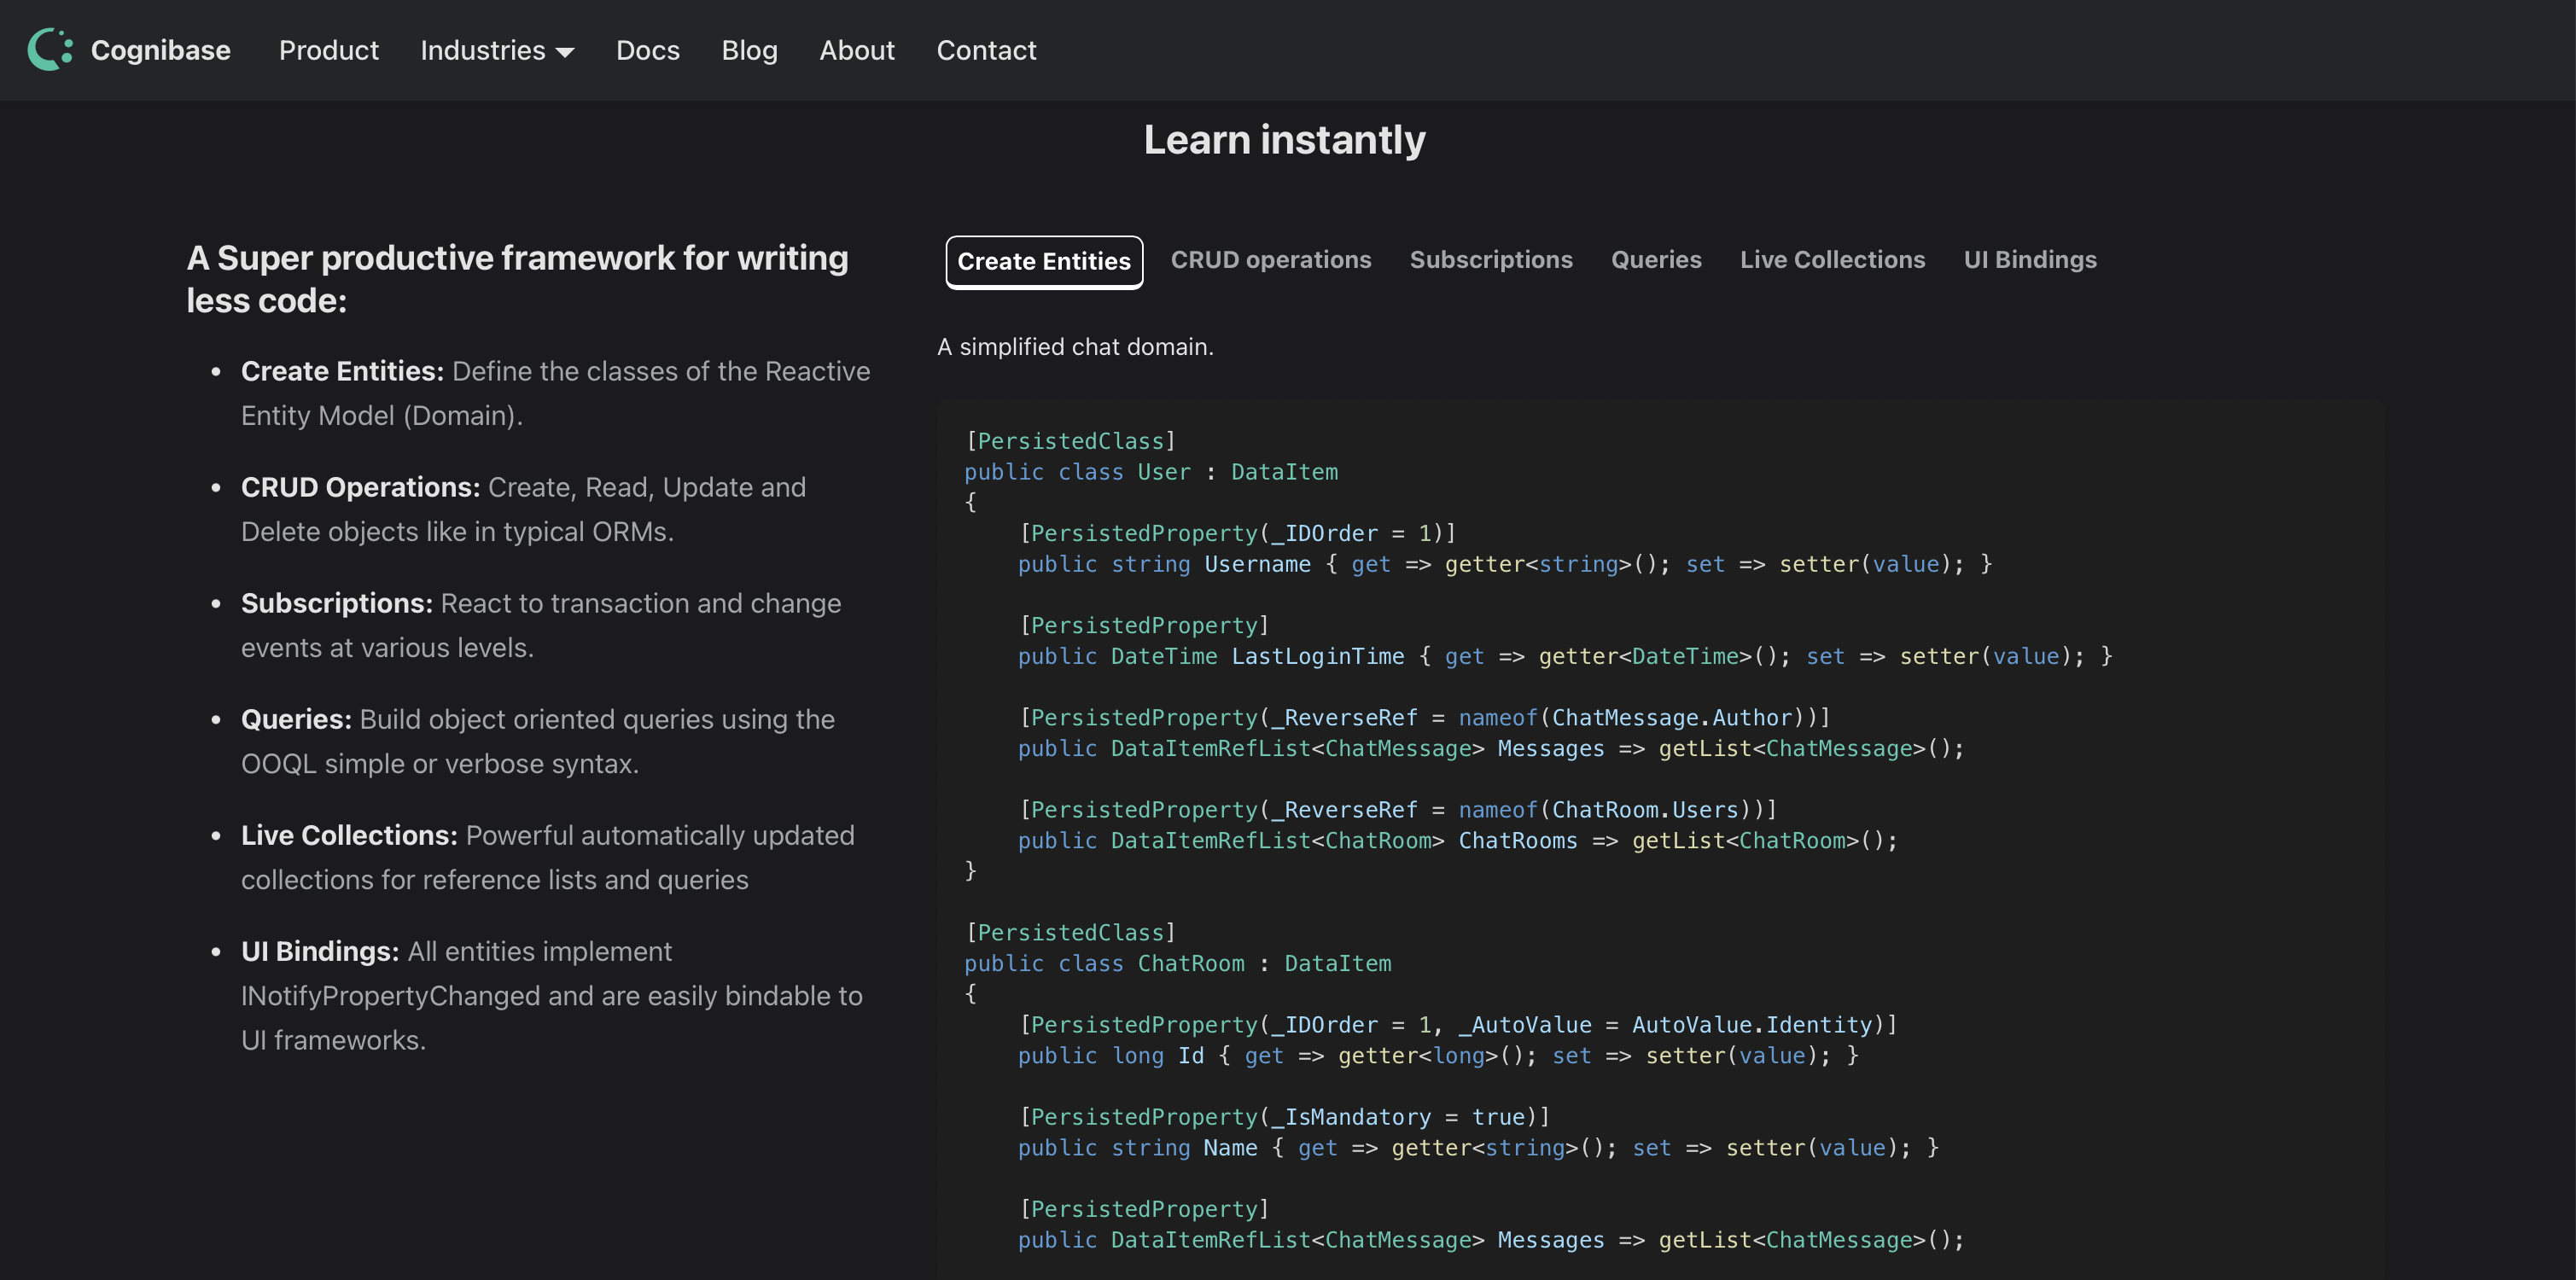Click the 'Subscriptions:' bullet text
Viewport: 2576px width, 1280px height.
[336, 603]
